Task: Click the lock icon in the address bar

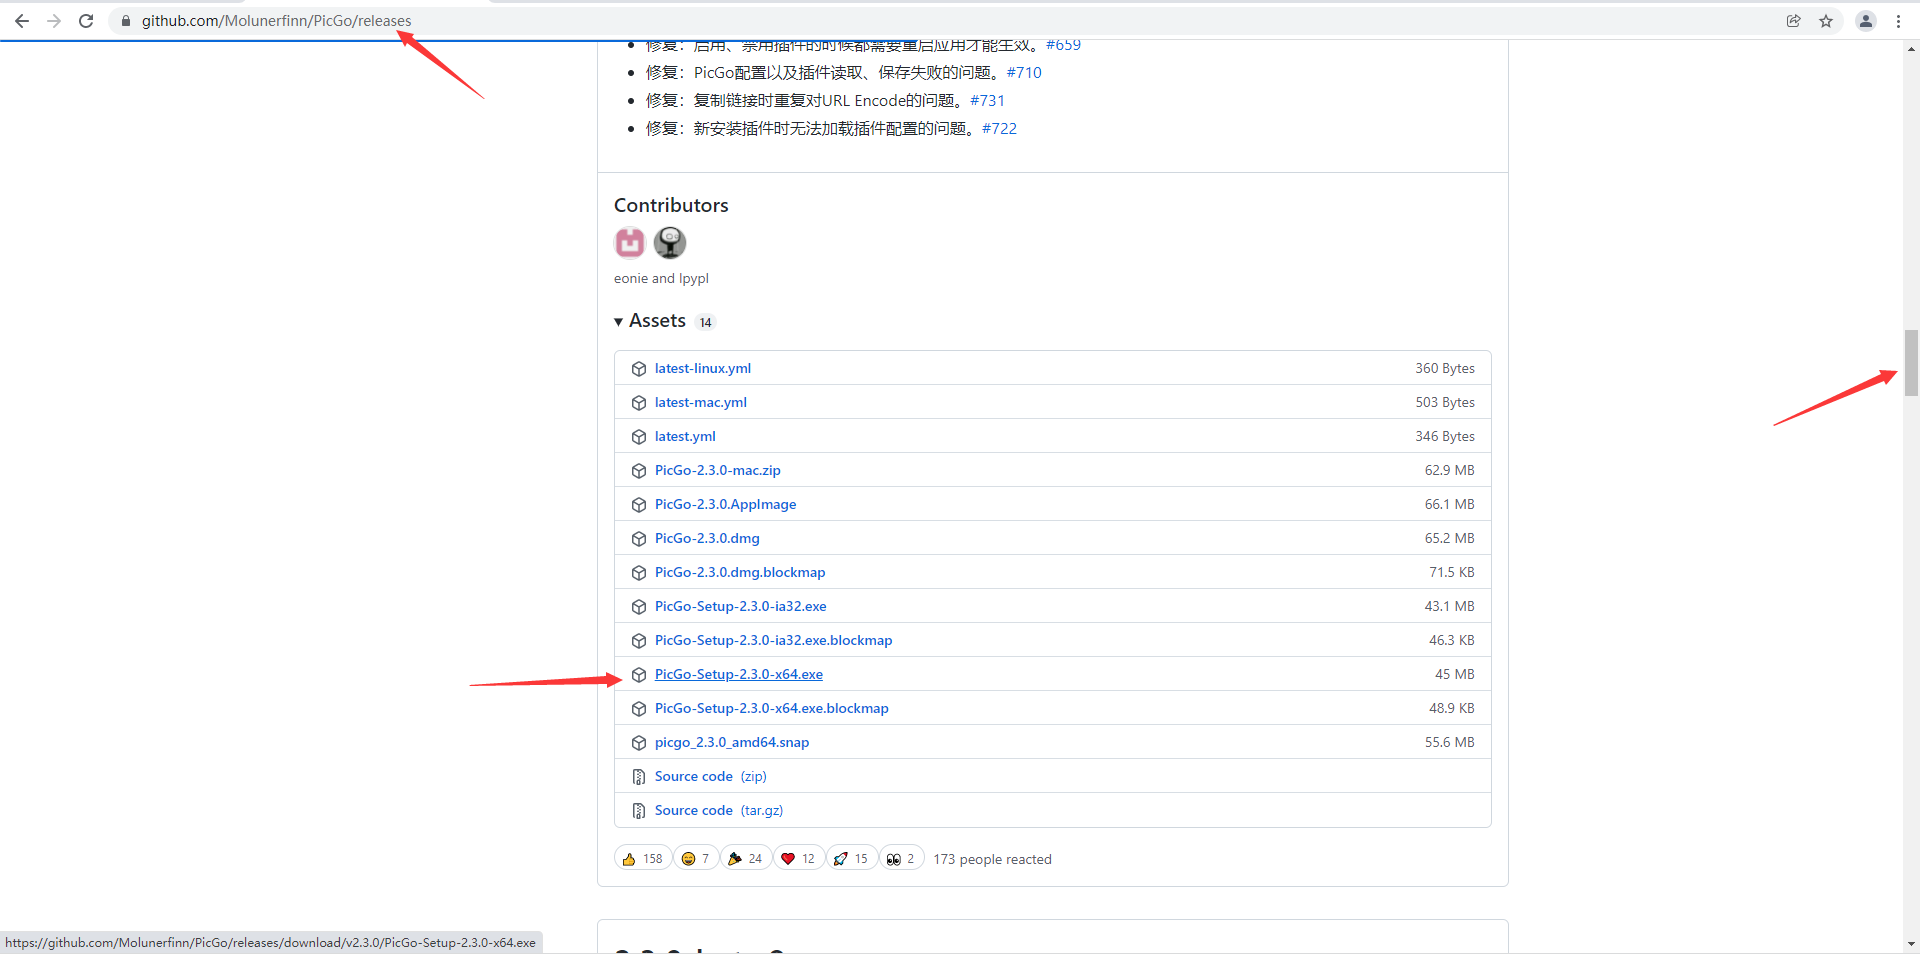Action: coord(126,21)
